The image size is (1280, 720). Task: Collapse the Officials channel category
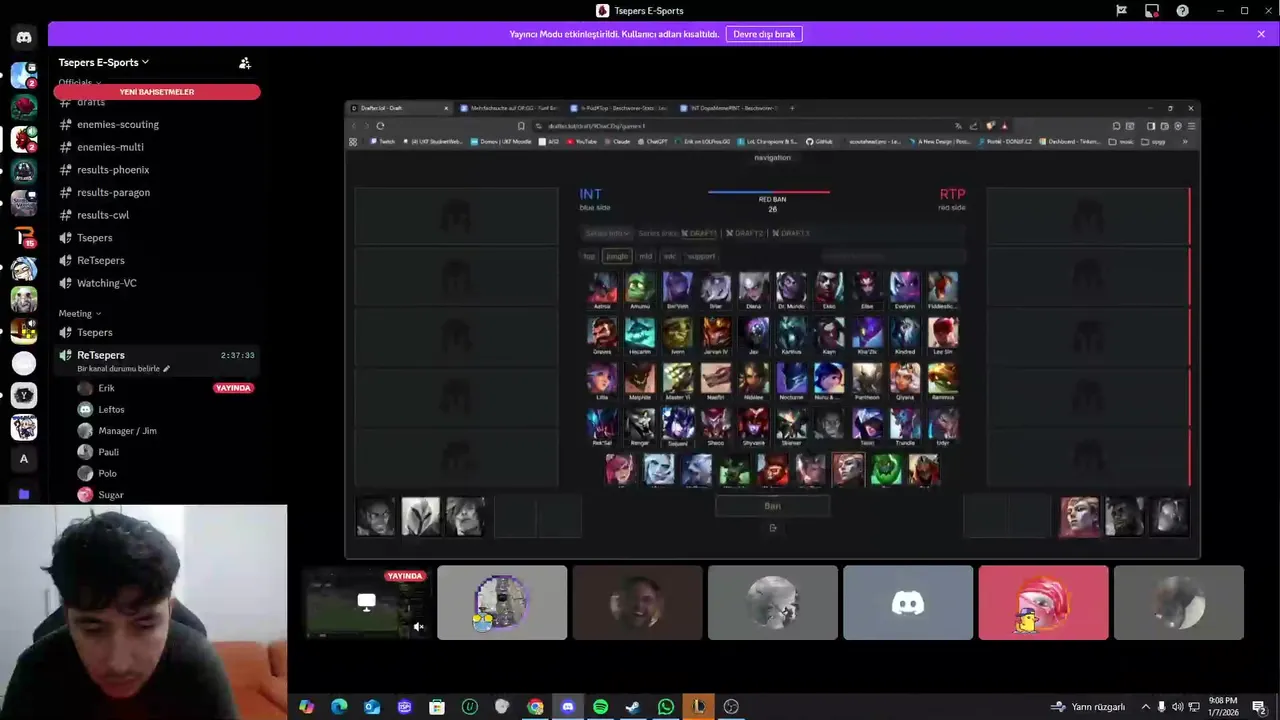click(80, 82)
